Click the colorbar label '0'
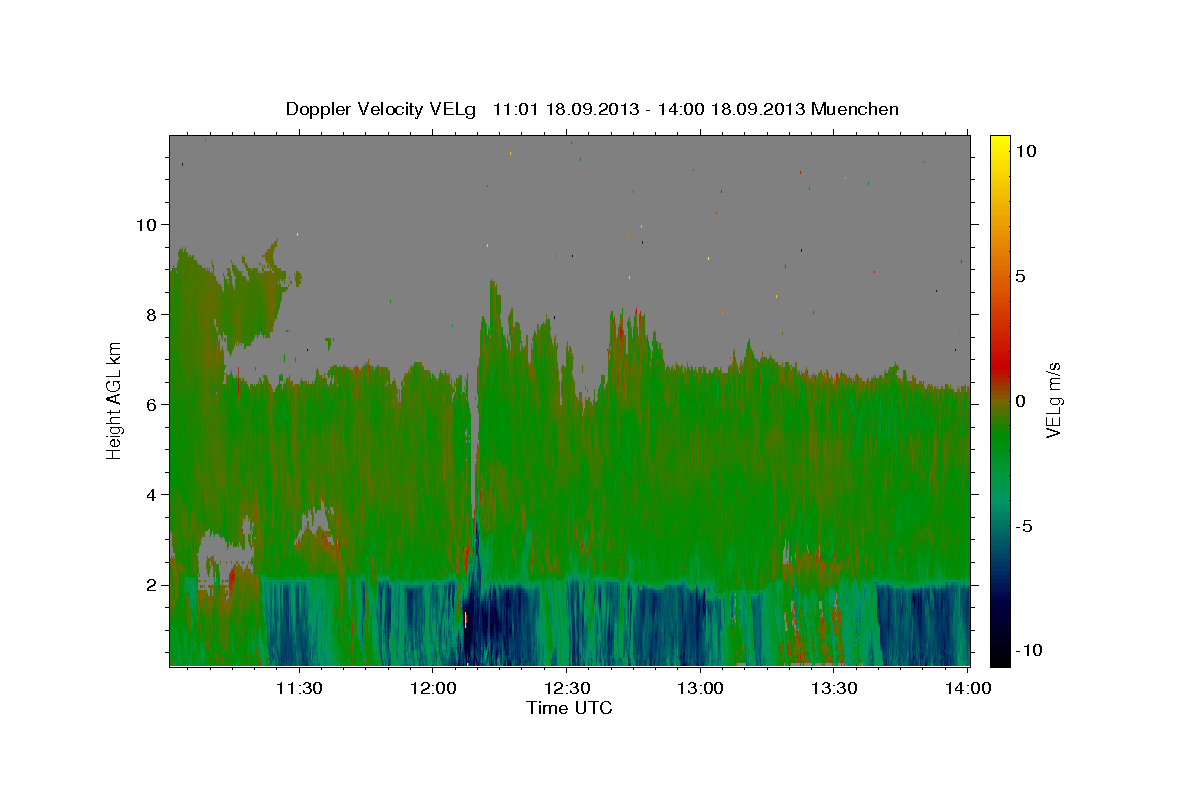This screenshot has height=800, width=1200. 1021,401
